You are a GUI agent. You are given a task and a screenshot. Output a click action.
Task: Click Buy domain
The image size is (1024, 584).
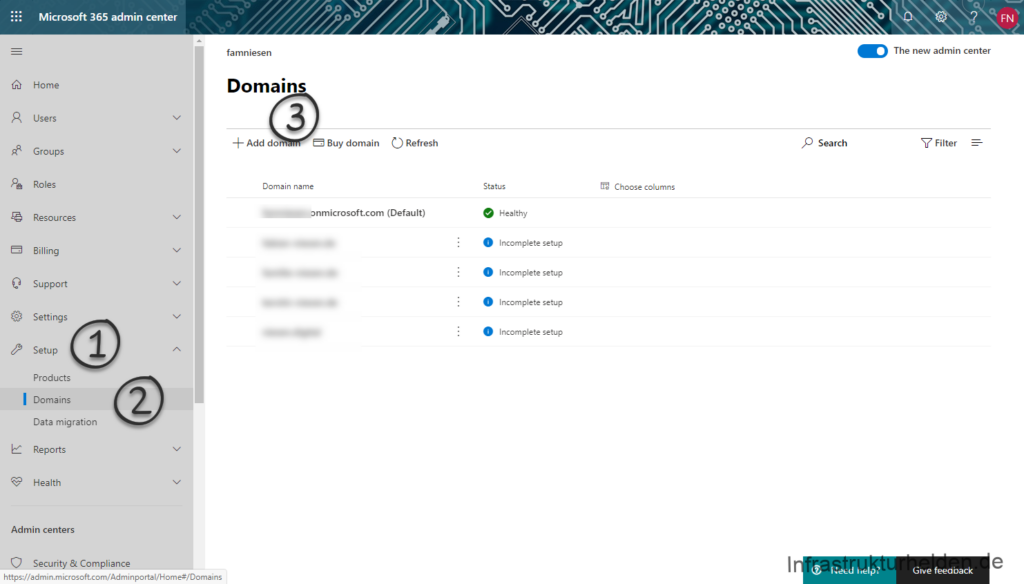coord(346,143)
